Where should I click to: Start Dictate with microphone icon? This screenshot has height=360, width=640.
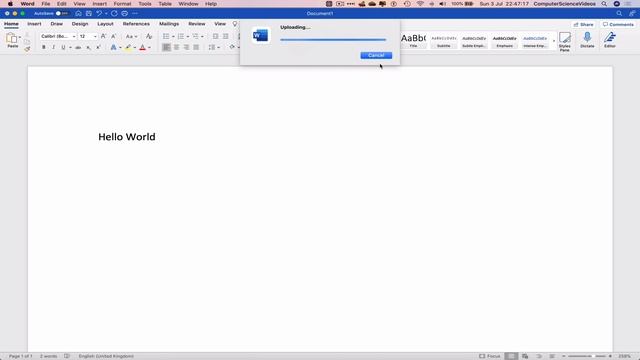(587, 40)
